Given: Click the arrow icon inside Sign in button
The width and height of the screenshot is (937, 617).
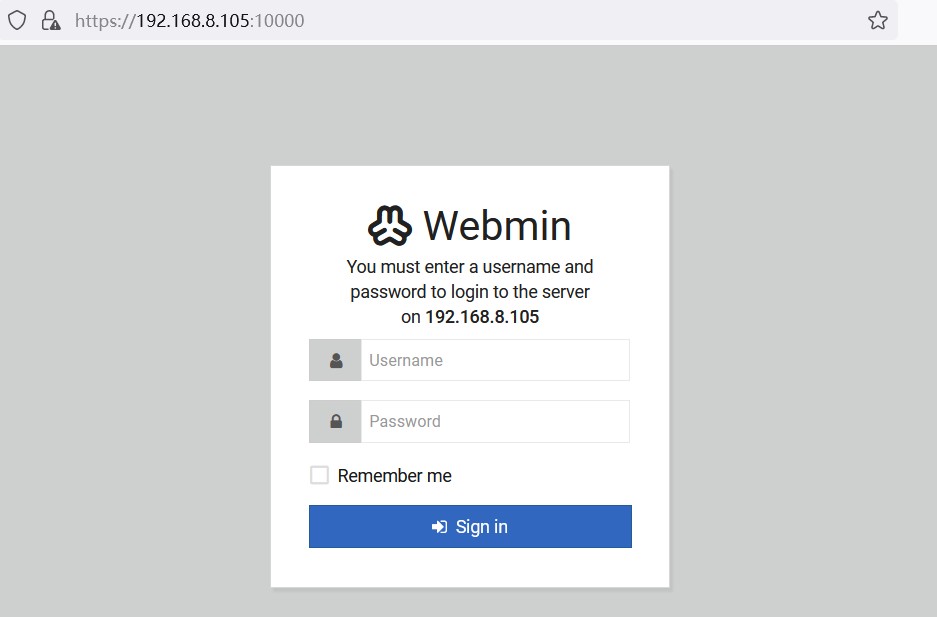Looking at the screenshot, I should pyautogui.click(x=439, y=527).
